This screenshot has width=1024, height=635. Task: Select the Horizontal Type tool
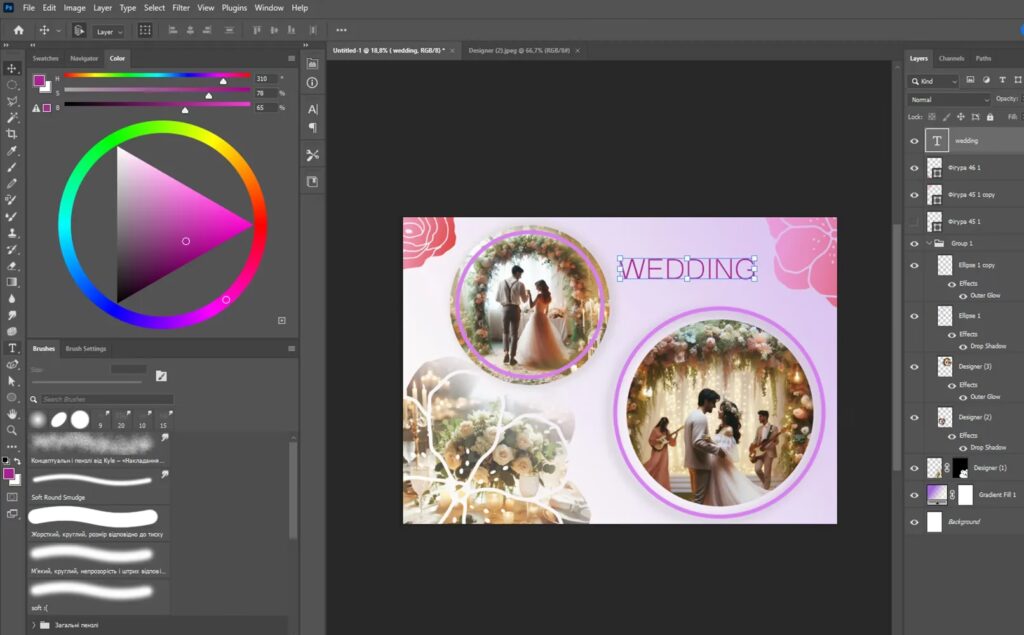point(12,348)
